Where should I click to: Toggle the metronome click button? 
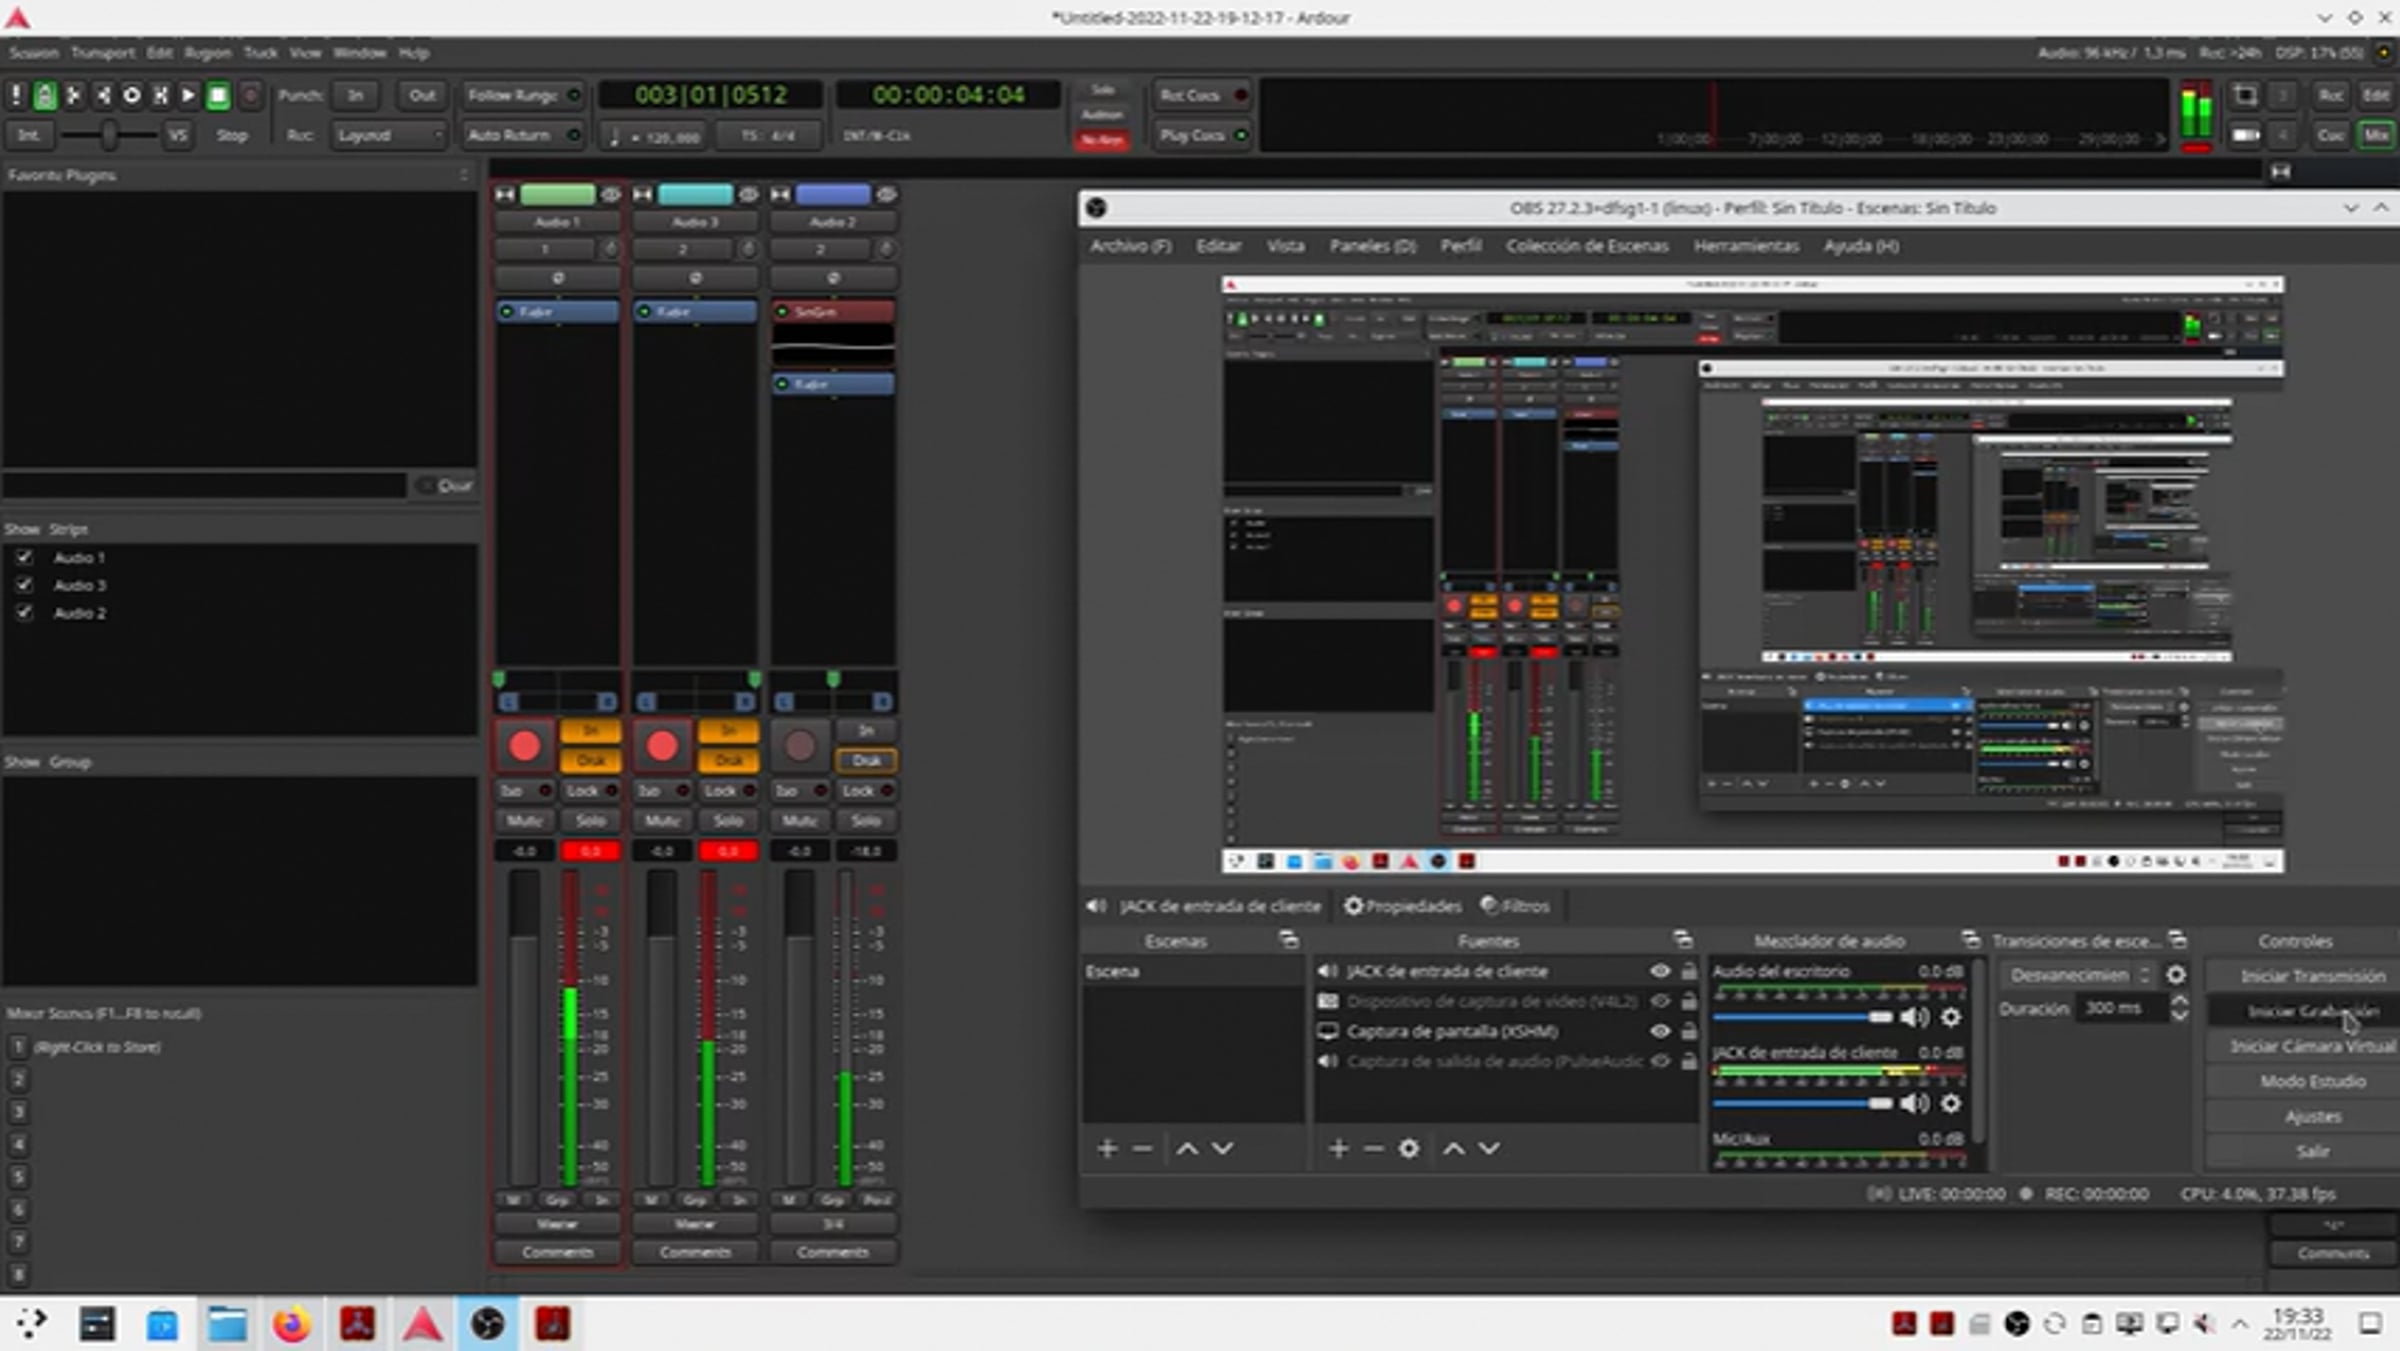(45, 96)
